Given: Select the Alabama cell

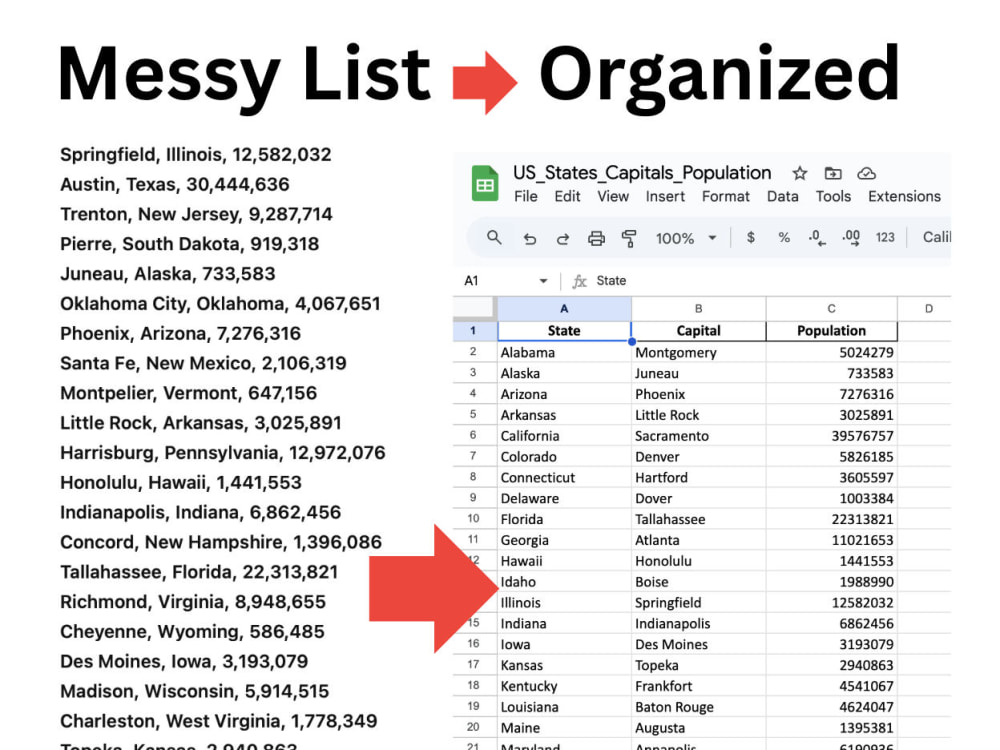Looking at the screenshot, I should 564,352.
